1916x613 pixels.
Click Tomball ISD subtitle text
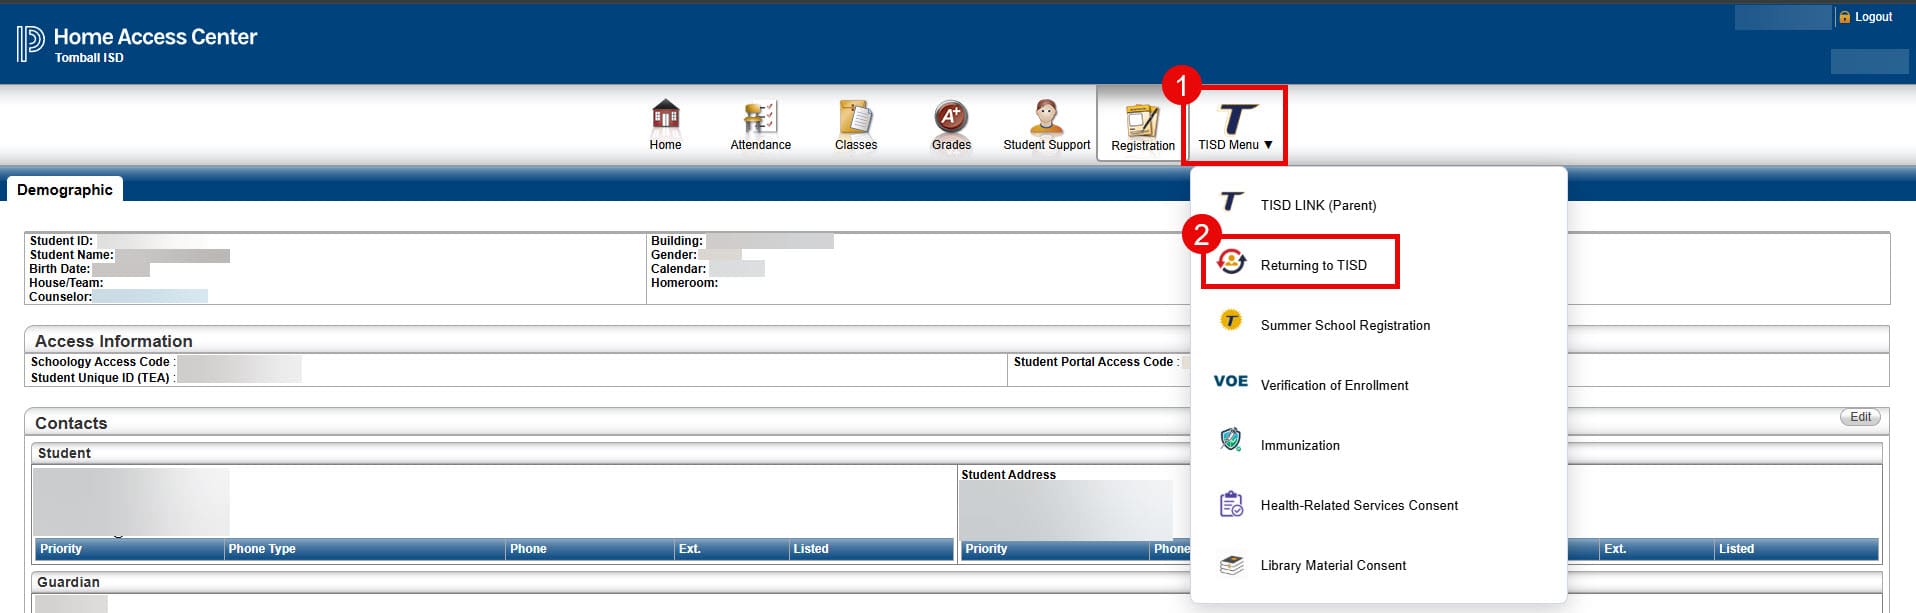pyautogui.click(x=89, y=58)
